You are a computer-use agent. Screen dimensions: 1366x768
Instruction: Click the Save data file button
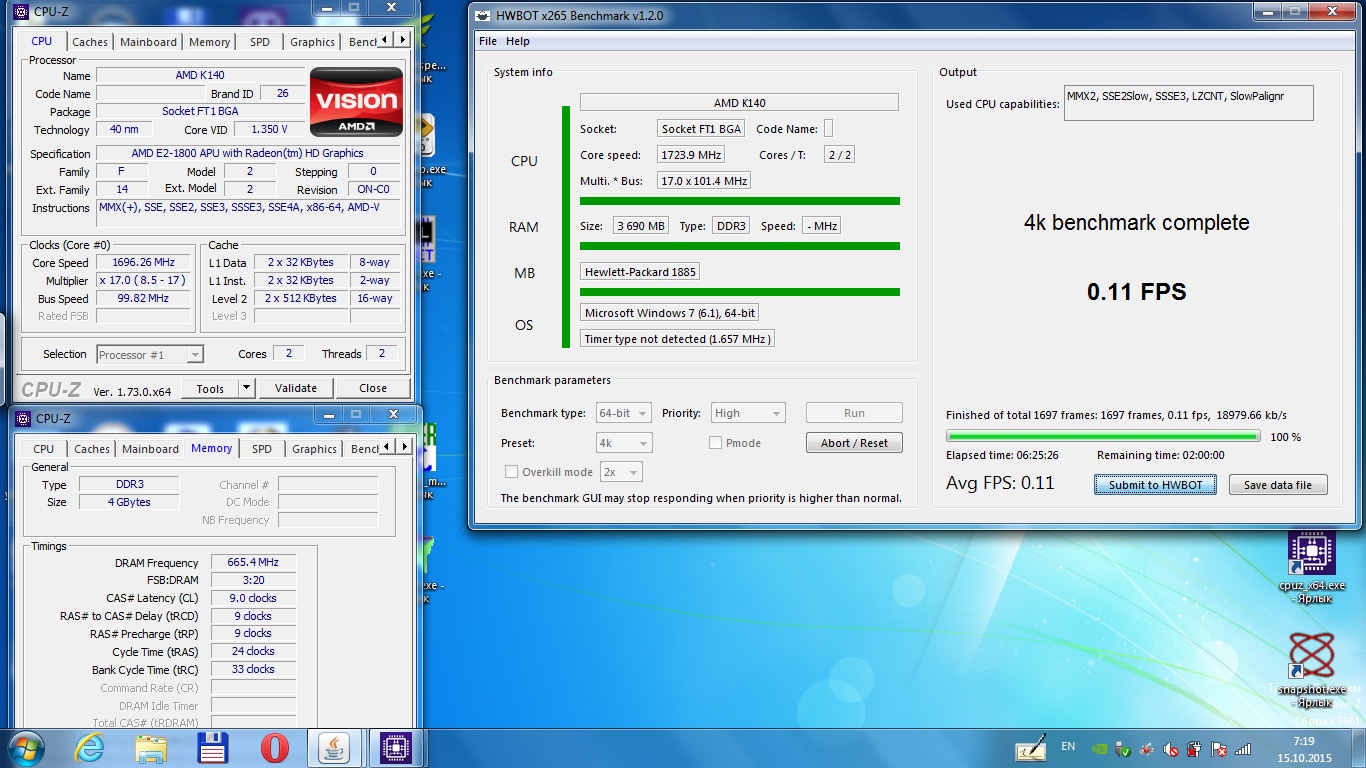tap(1278, 485)
